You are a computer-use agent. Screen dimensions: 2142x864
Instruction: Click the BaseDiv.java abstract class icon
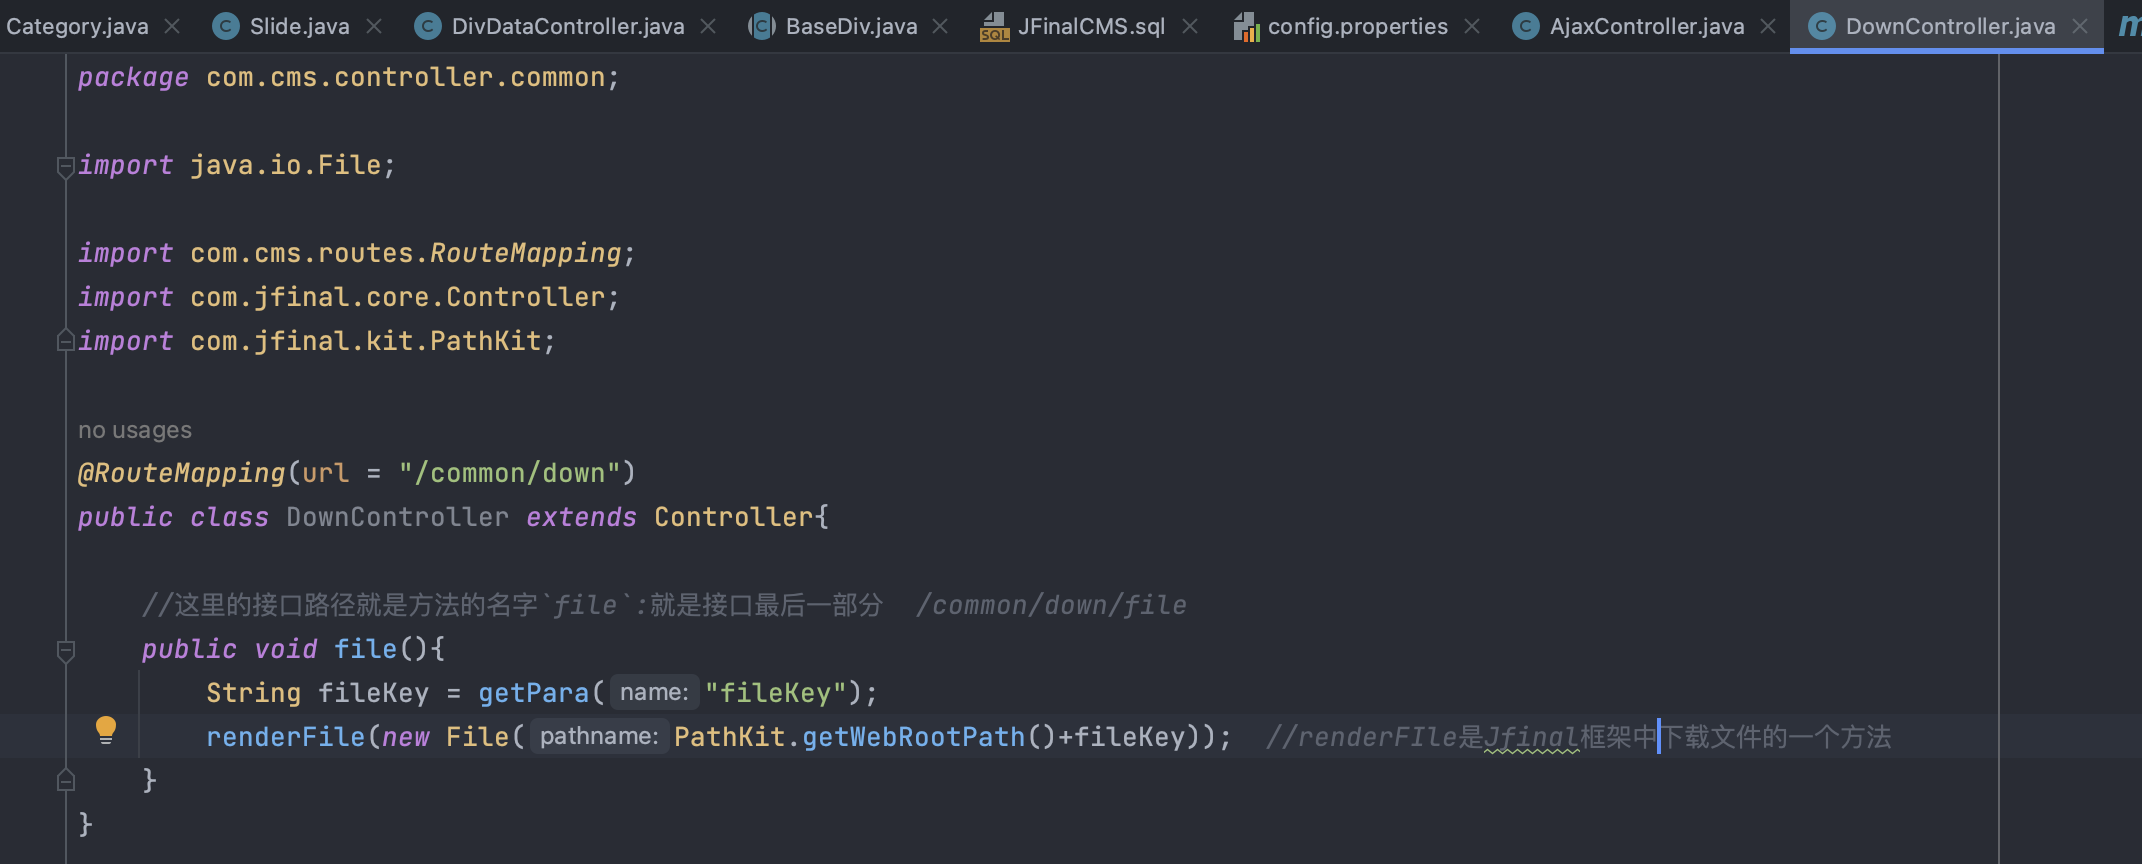point(762,27)
